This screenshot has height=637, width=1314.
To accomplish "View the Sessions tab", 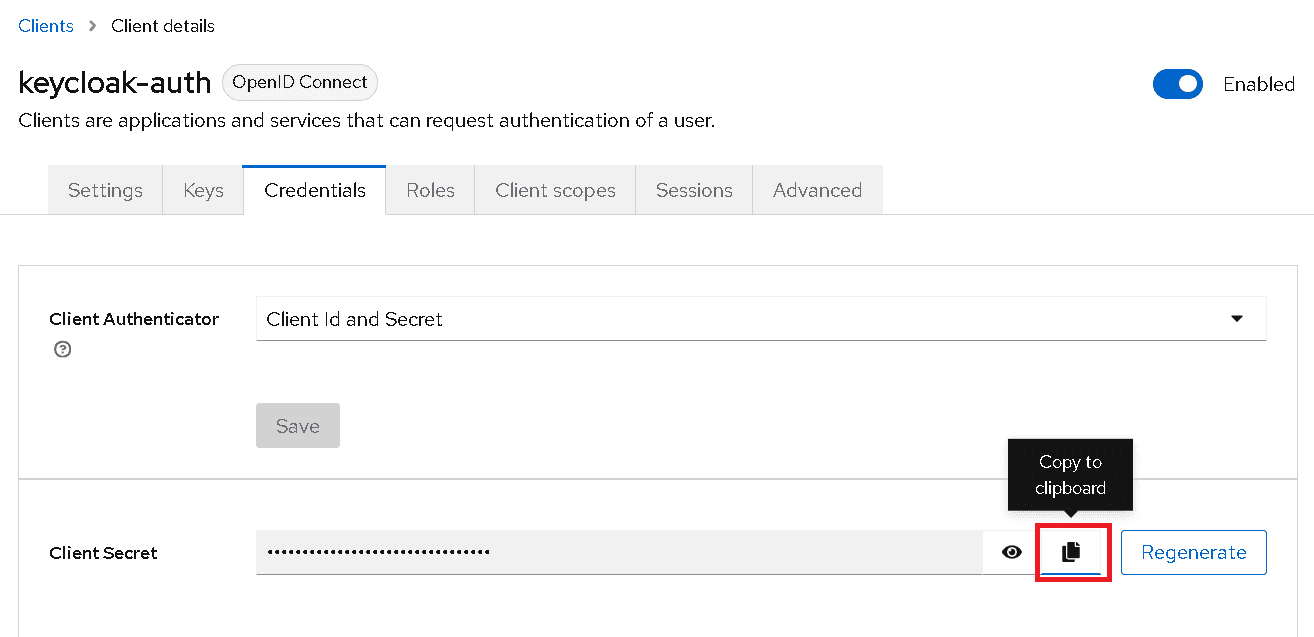I will [694, 190].
